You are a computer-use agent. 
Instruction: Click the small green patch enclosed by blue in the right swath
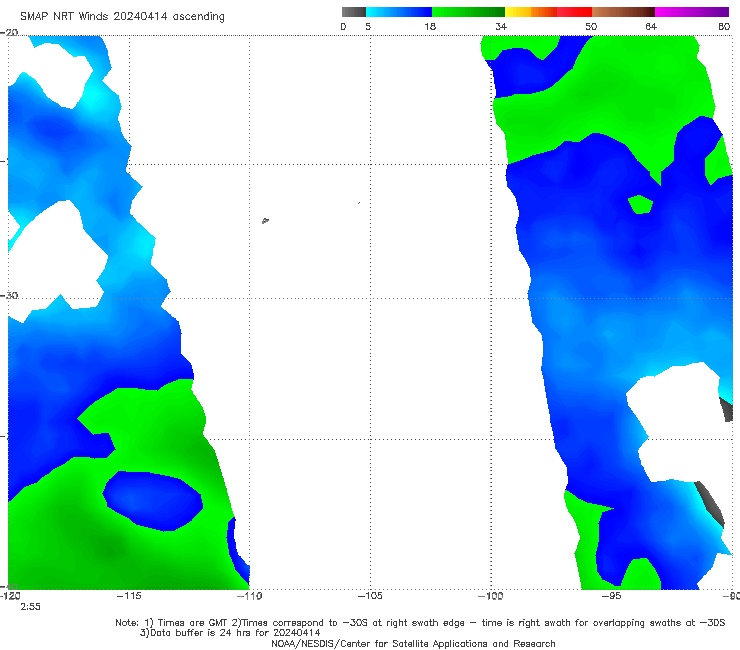pyautogui.click(x=640, y=204)
